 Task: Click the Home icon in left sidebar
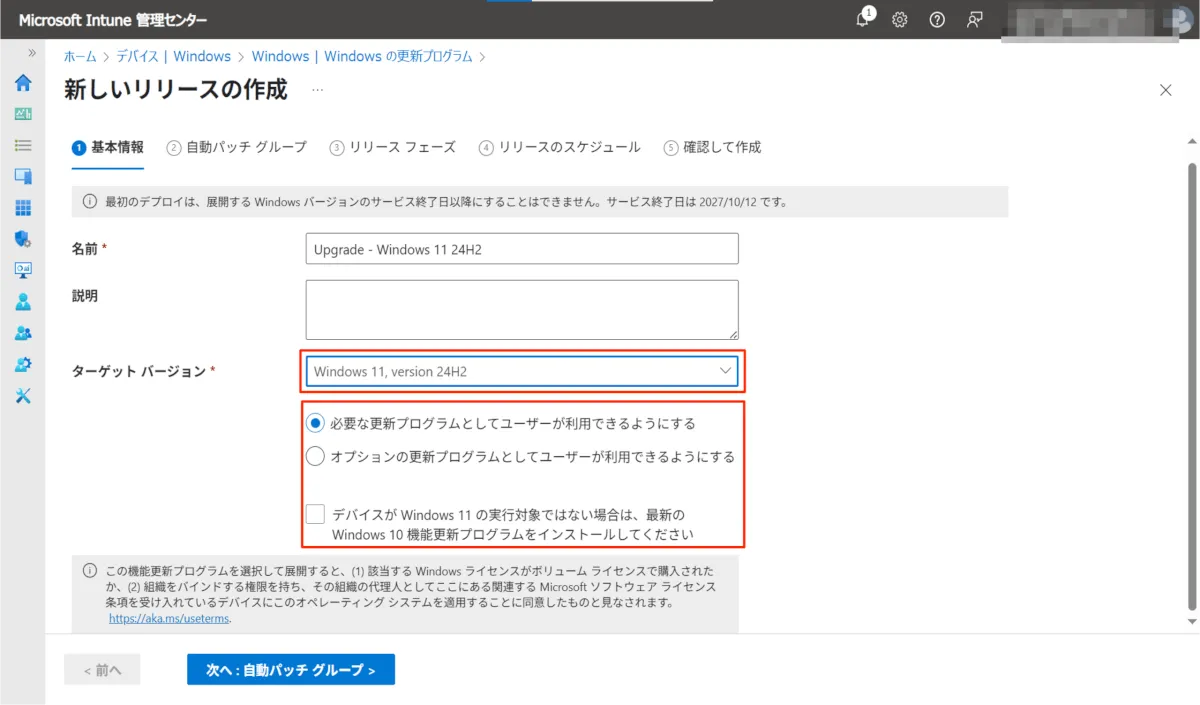[23, 83]
